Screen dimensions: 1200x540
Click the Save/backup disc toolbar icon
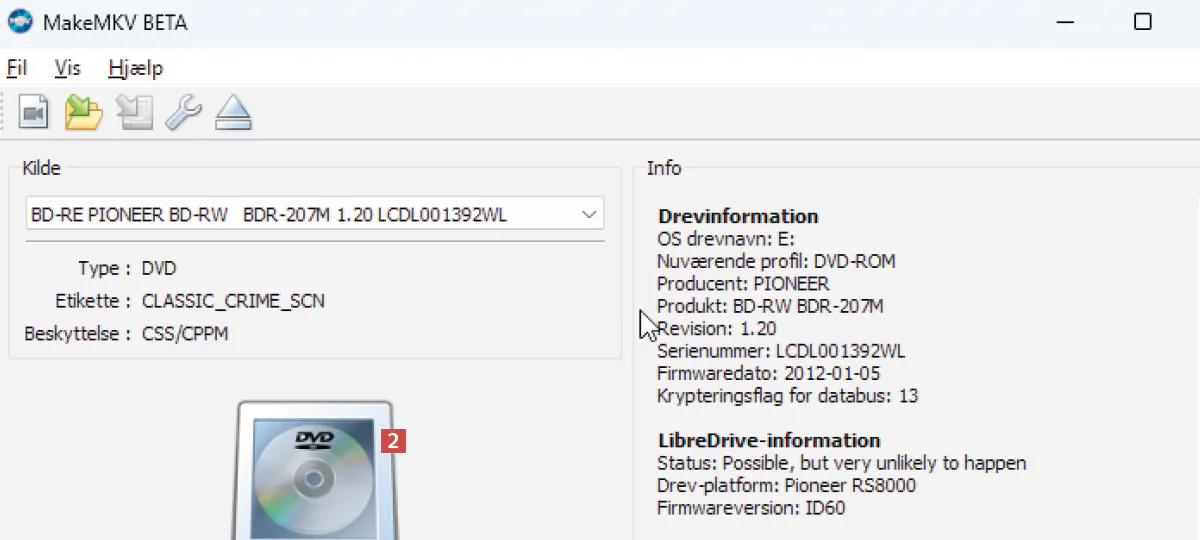134,112
